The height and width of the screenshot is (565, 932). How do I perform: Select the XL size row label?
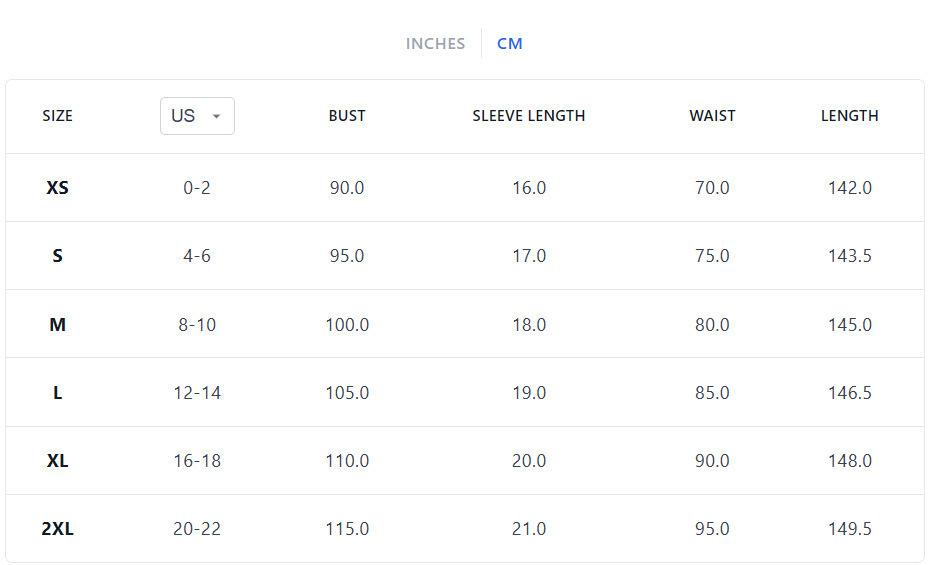58,461
